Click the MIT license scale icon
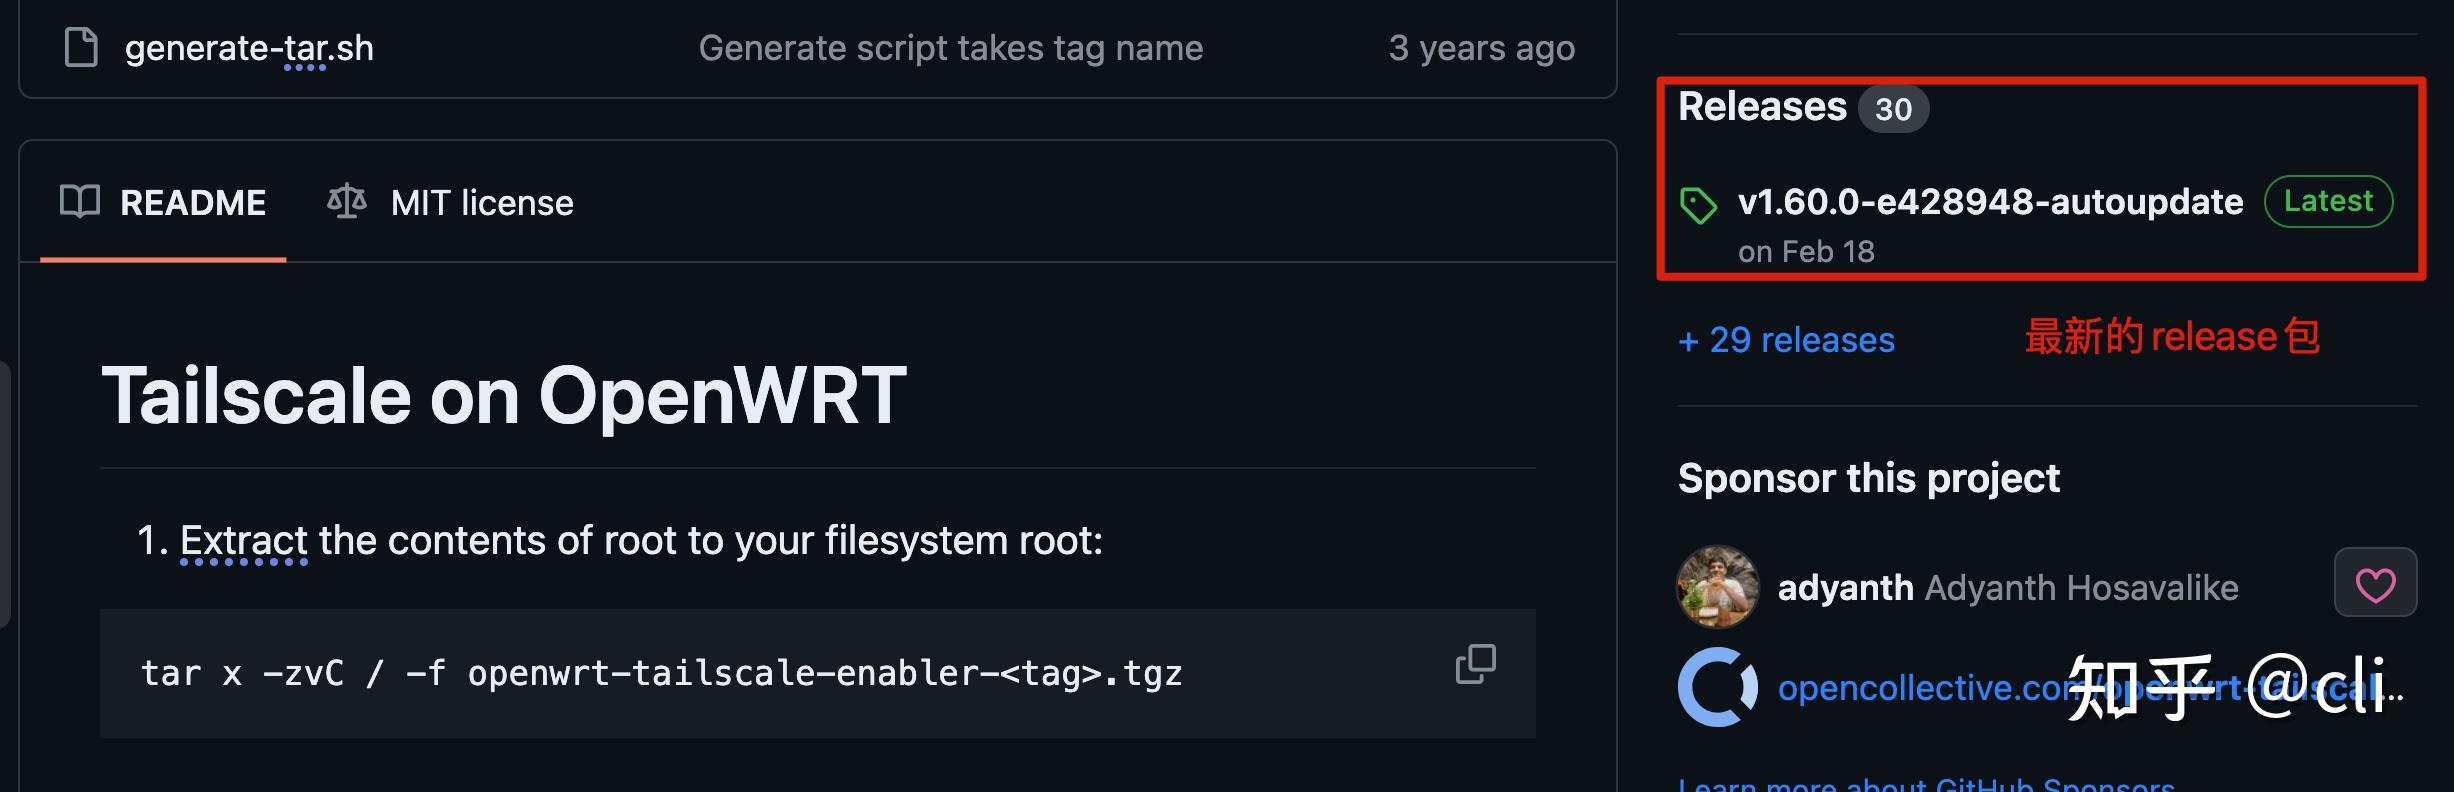This screenshot has width=2454, height=792. coord(347,202)
